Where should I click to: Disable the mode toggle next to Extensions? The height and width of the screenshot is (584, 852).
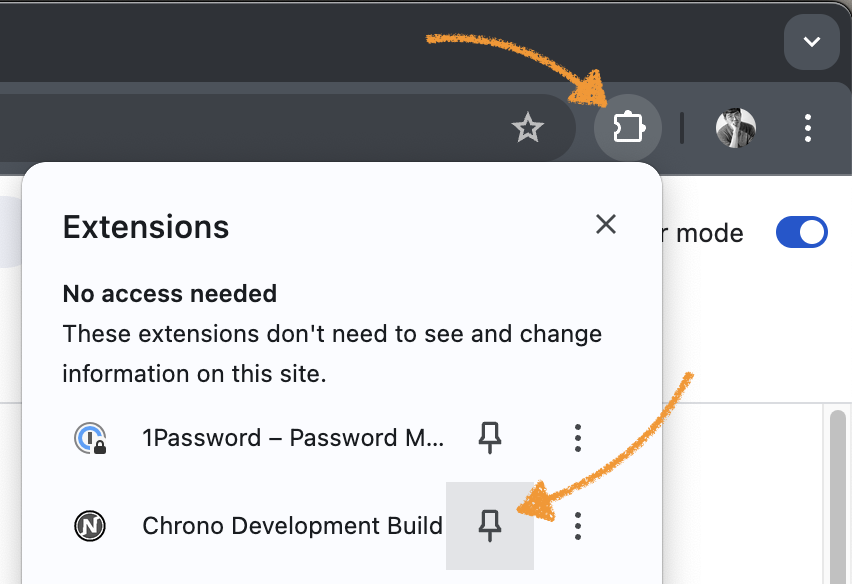point(802,232)
